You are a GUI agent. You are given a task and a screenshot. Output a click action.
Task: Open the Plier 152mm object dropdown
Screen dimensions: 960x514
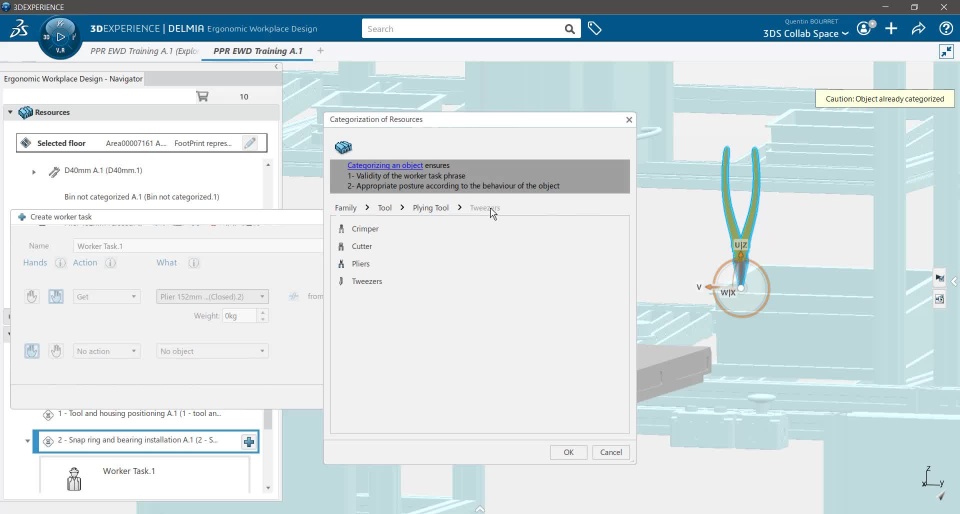pyautogui.click(x=212, y=297)
